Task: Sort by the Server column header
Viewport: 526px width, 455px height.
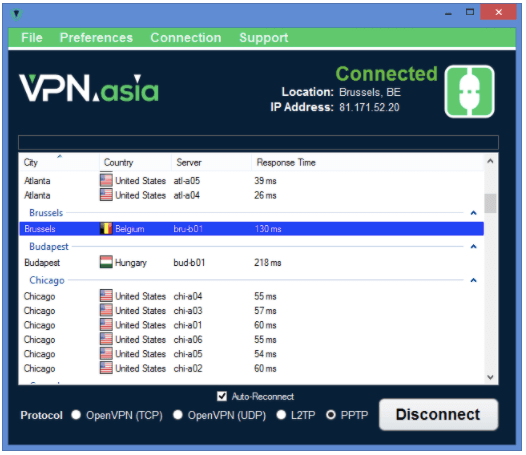Action: [x=211, y=162]
